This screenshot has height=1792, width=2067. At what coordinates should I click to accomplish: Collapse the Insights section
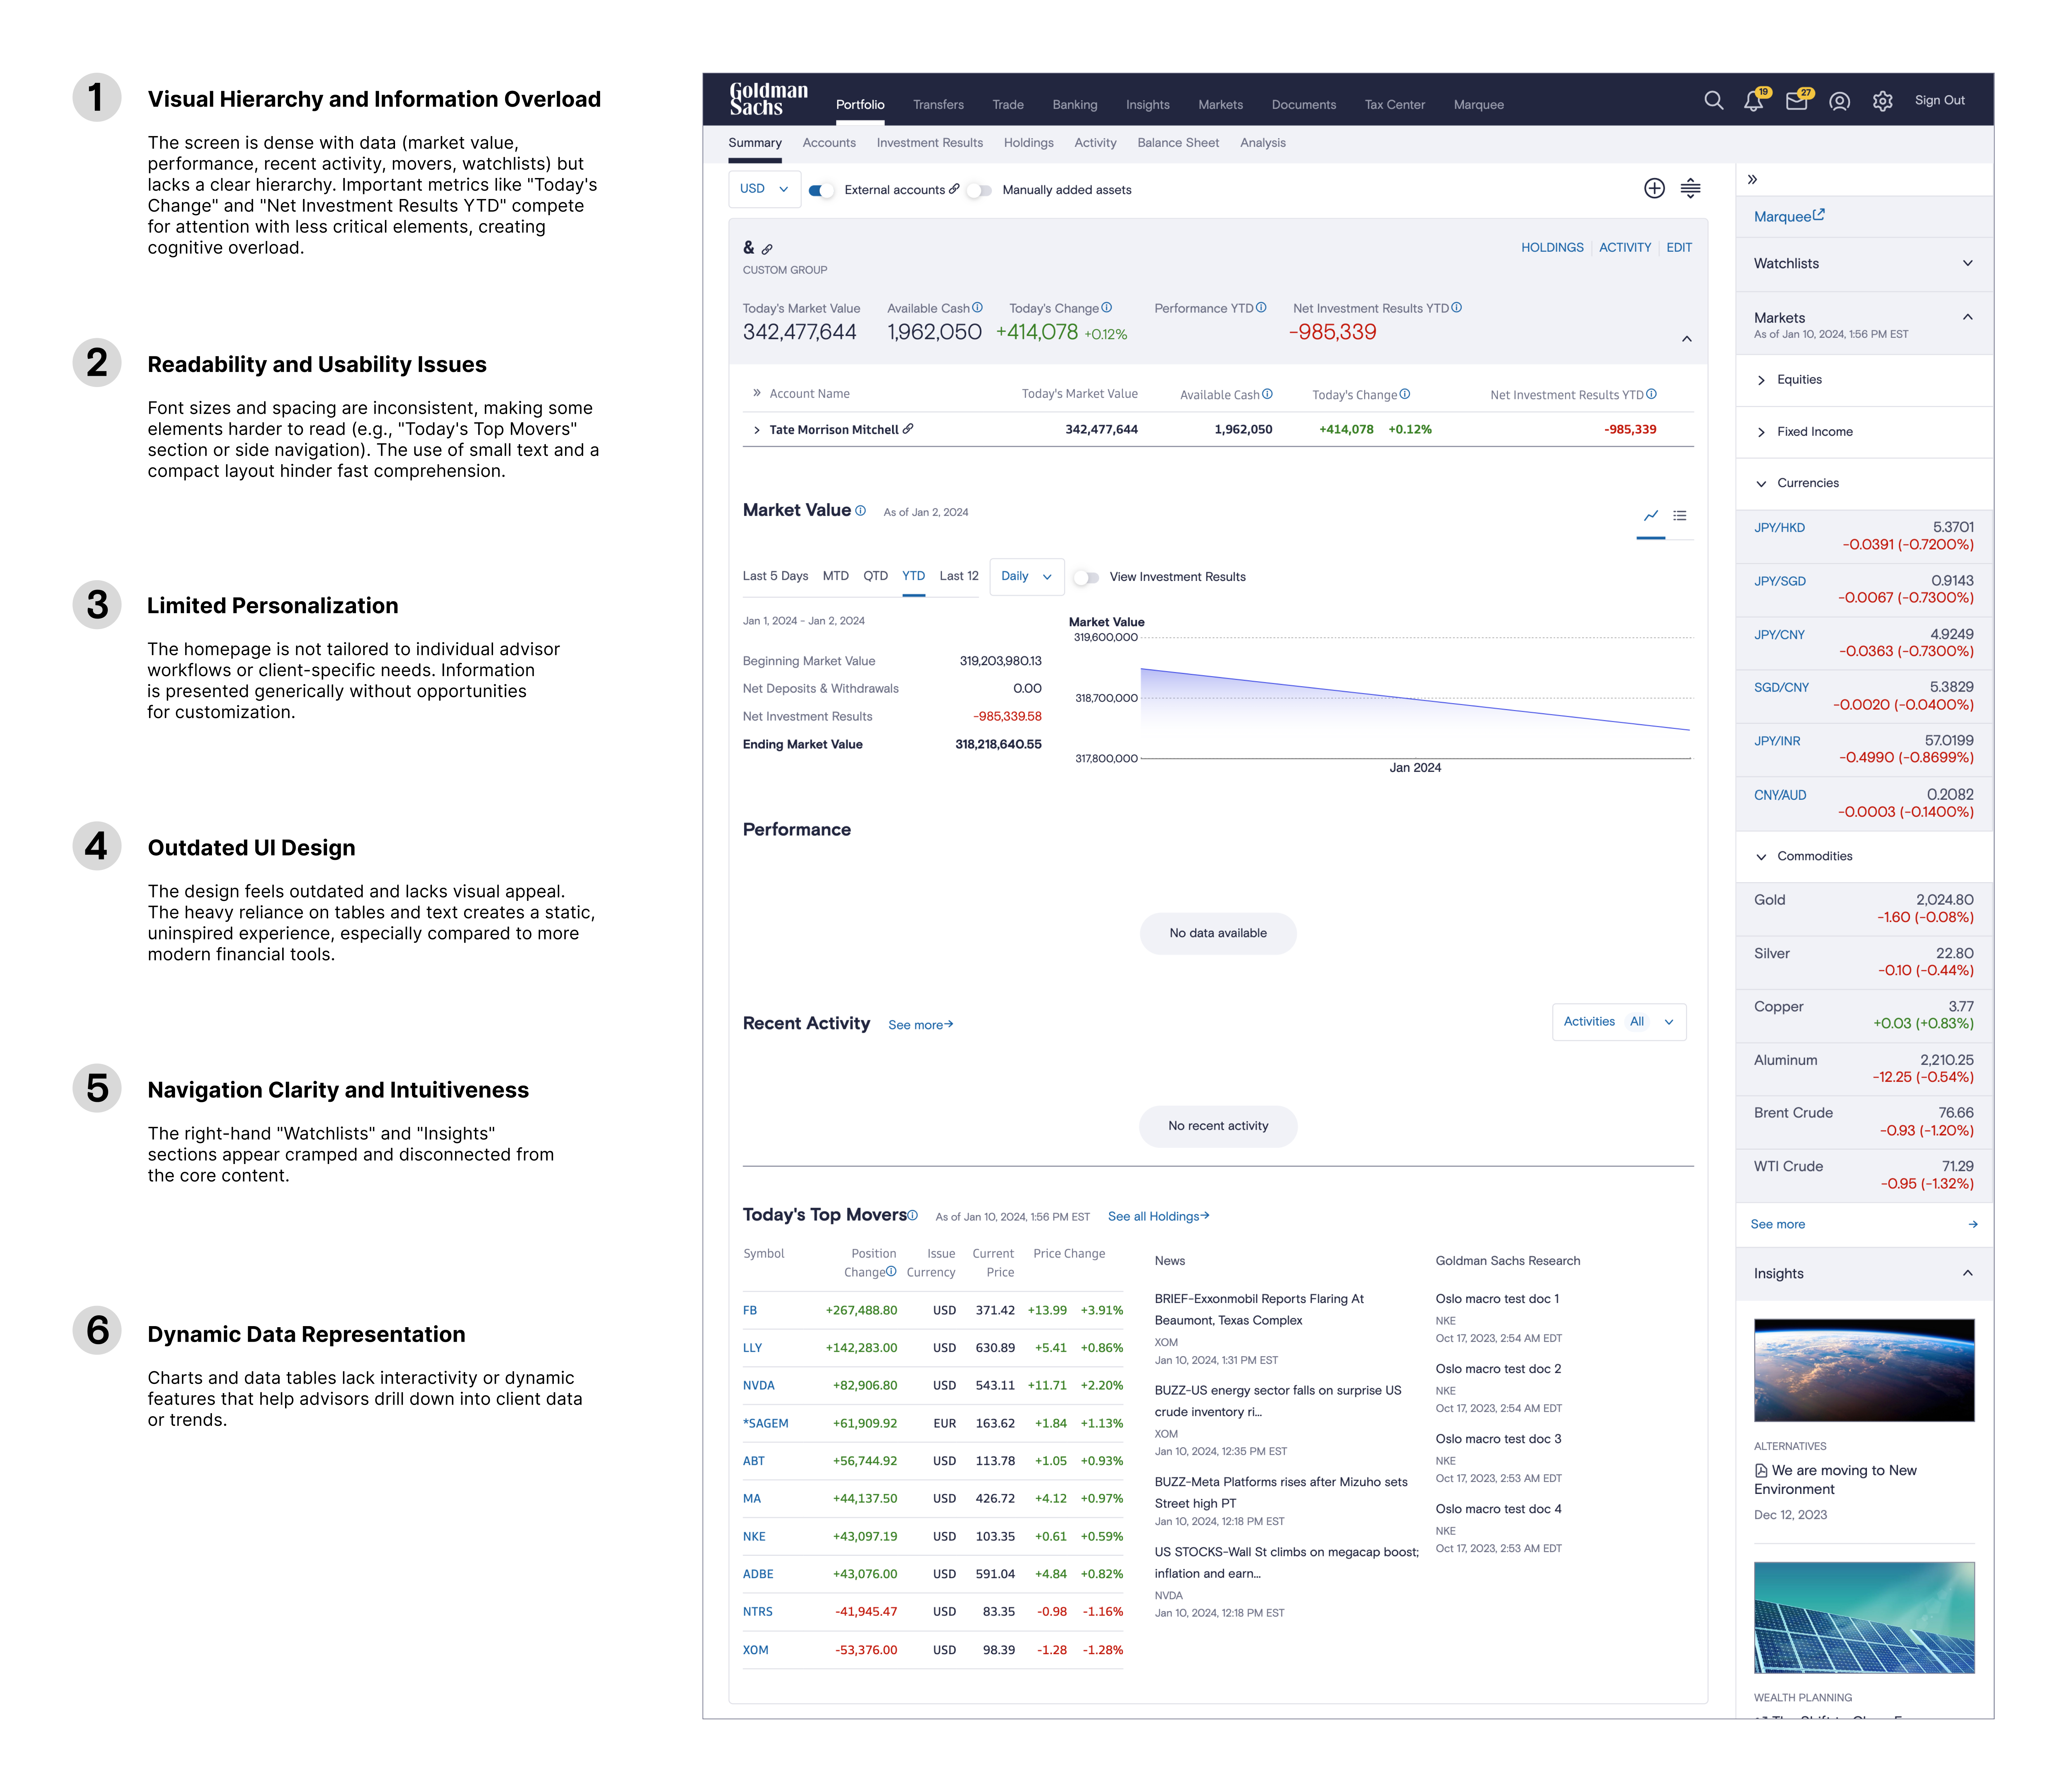tap(1967, 1273)
